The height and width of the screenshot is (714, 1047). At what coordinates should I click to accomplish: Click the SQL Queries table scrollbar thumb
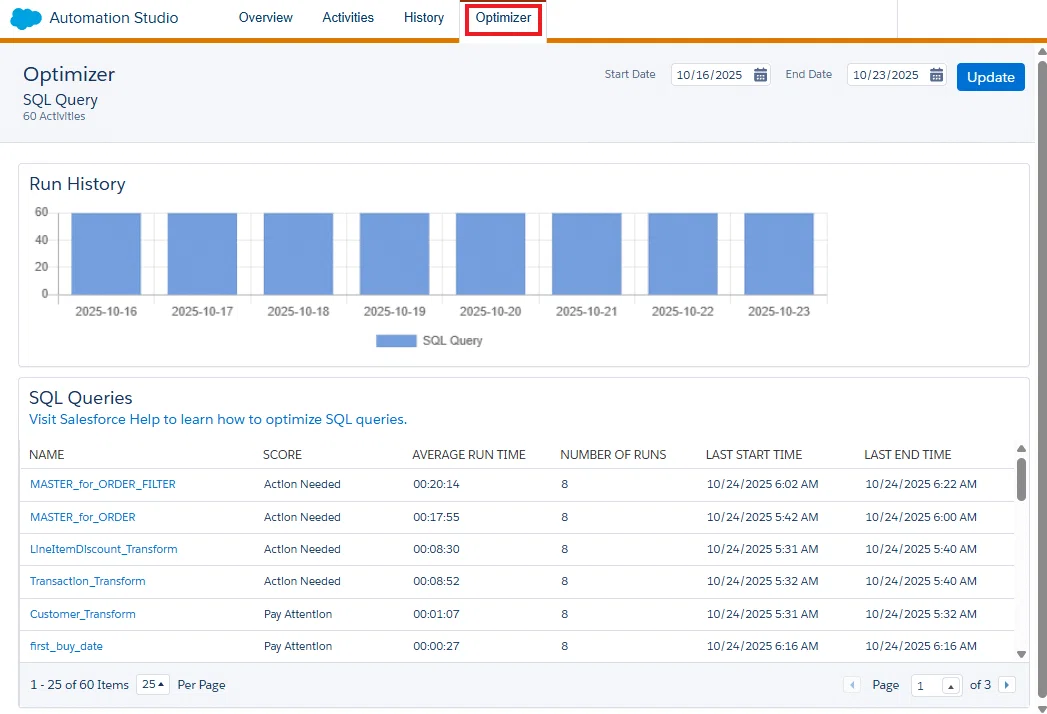point(1021,479)
